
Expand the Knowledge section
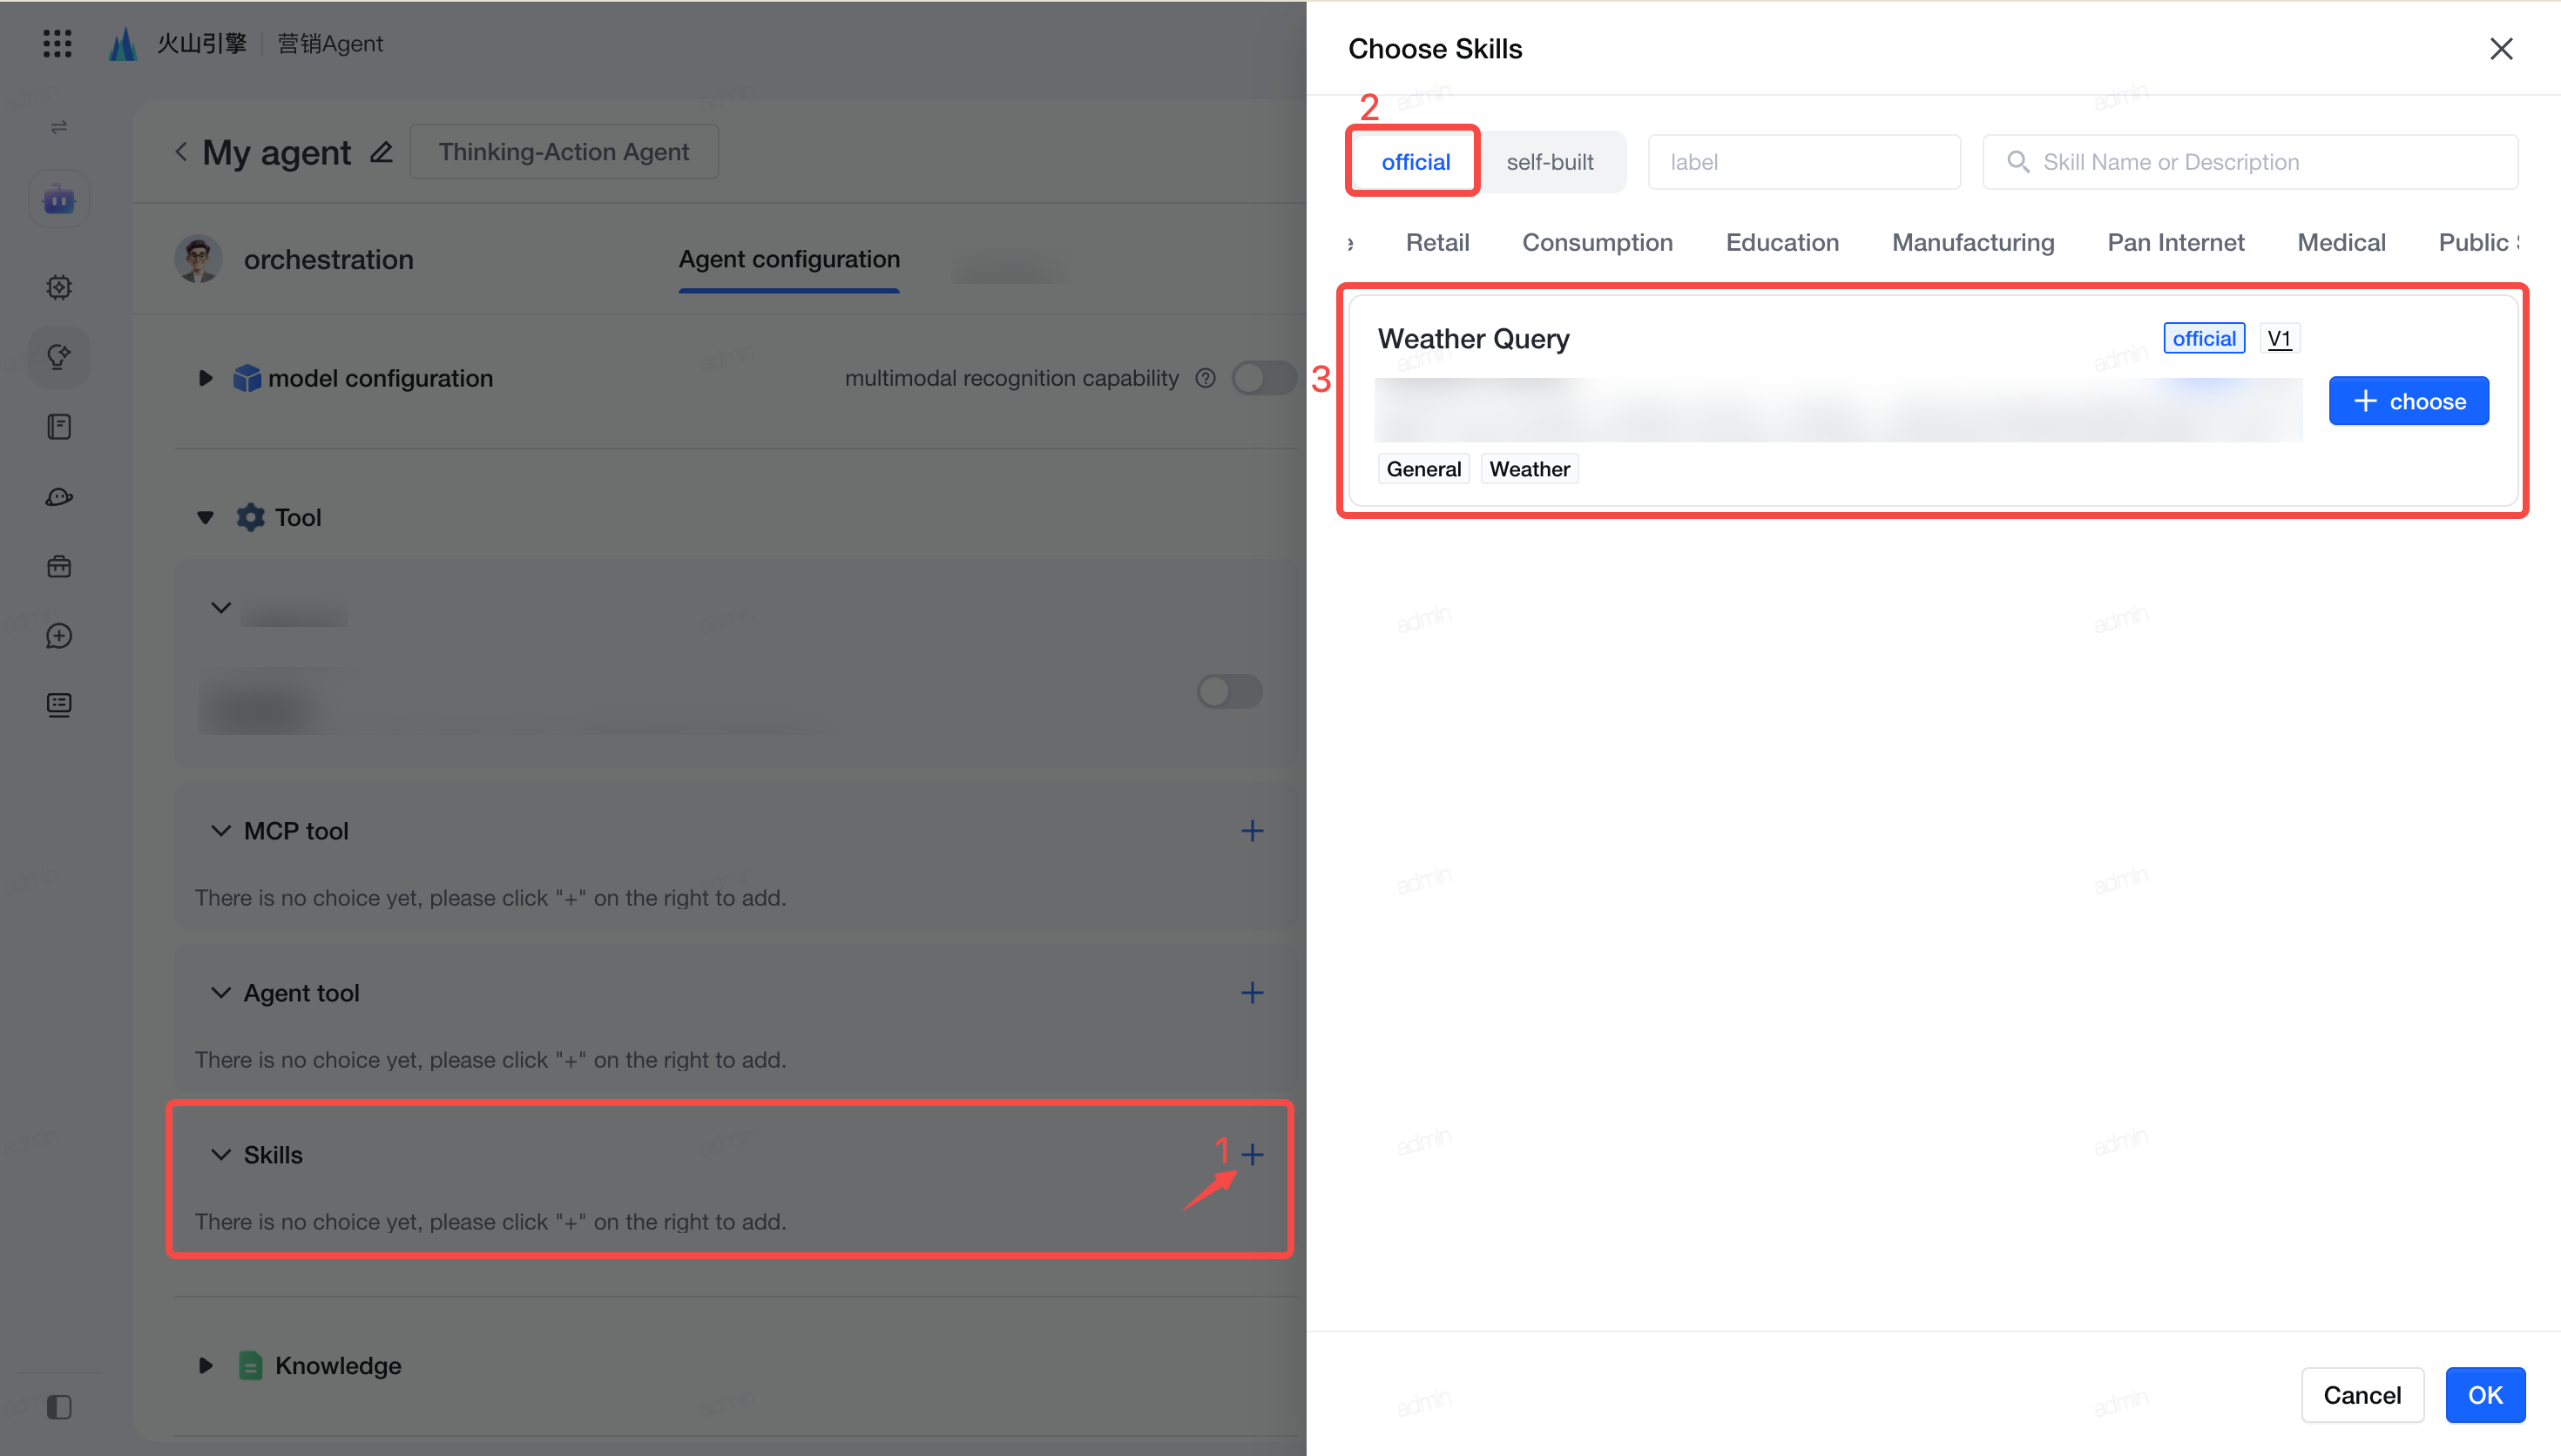(x=205, y=1366)
